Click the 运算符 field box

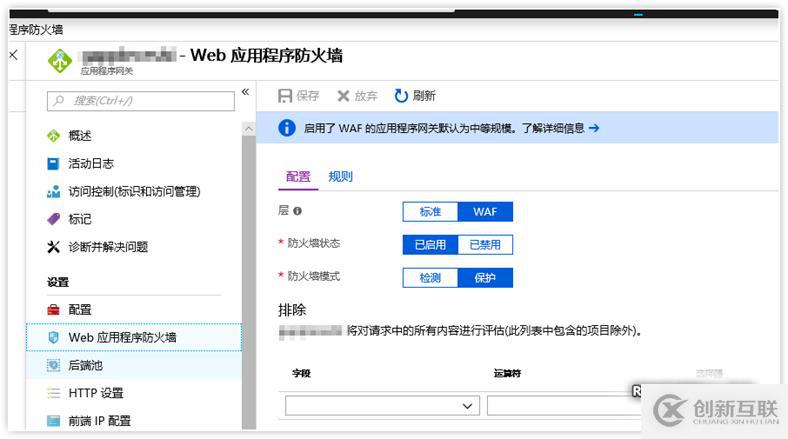[564, 406]
